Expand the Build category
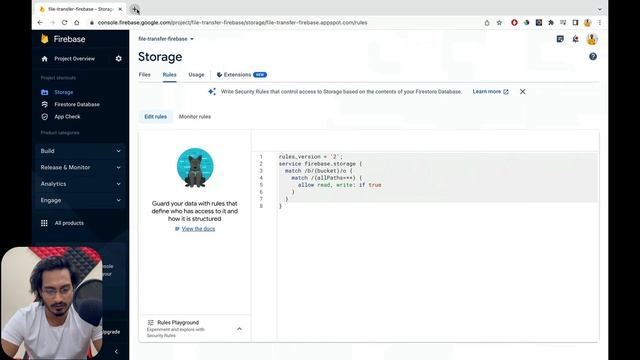The width and height of the screenshot is (640, 360). tap(80, 151)
